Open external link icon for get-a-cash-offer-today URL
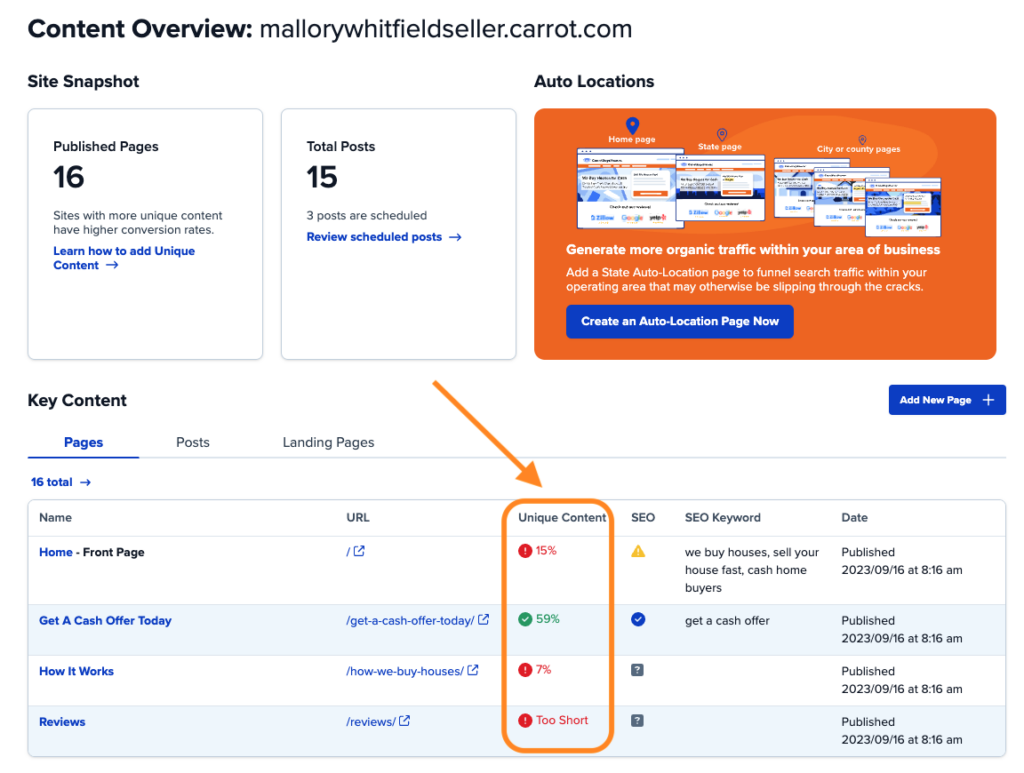 click(483, 620)
